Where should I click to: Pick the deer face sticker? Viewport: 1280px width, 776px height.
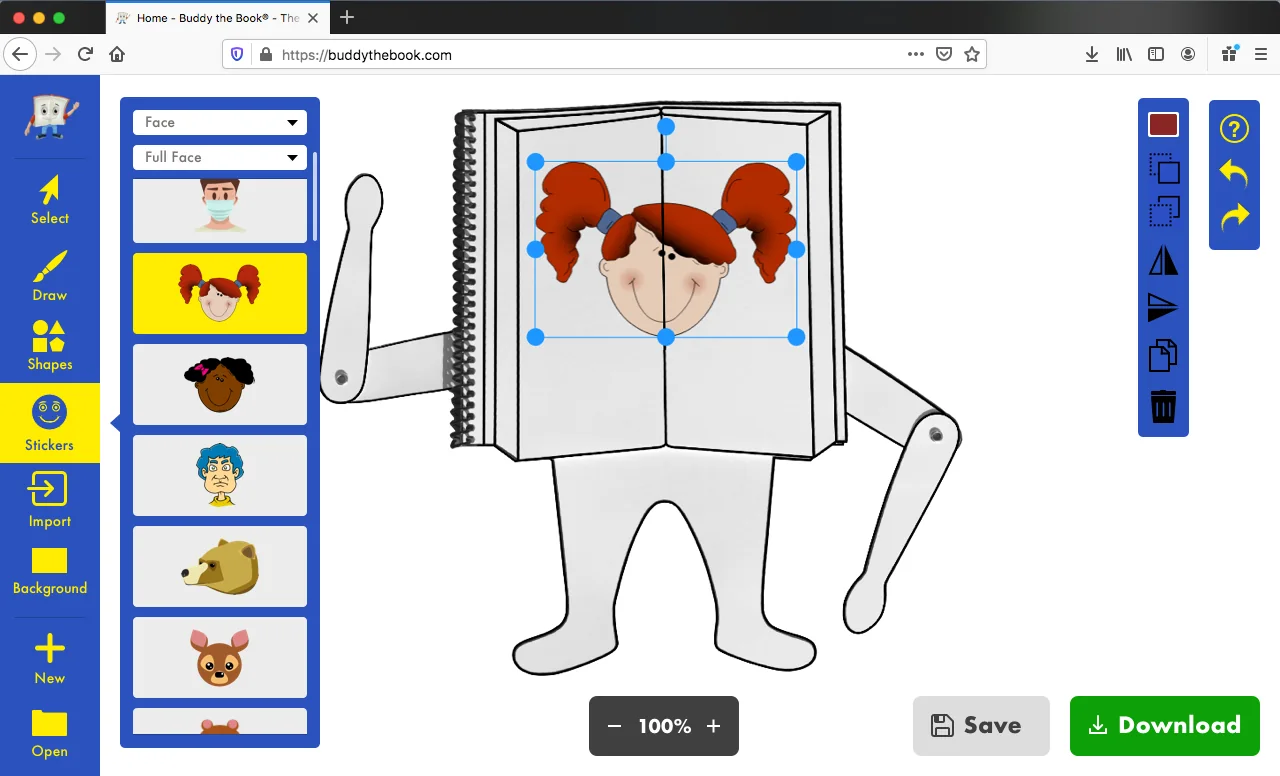(220, 657)
